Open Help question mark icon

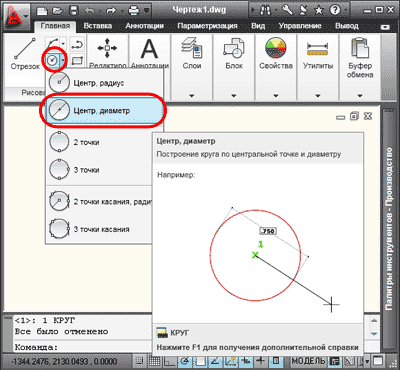pyautogui.click(x=334, y=11)
